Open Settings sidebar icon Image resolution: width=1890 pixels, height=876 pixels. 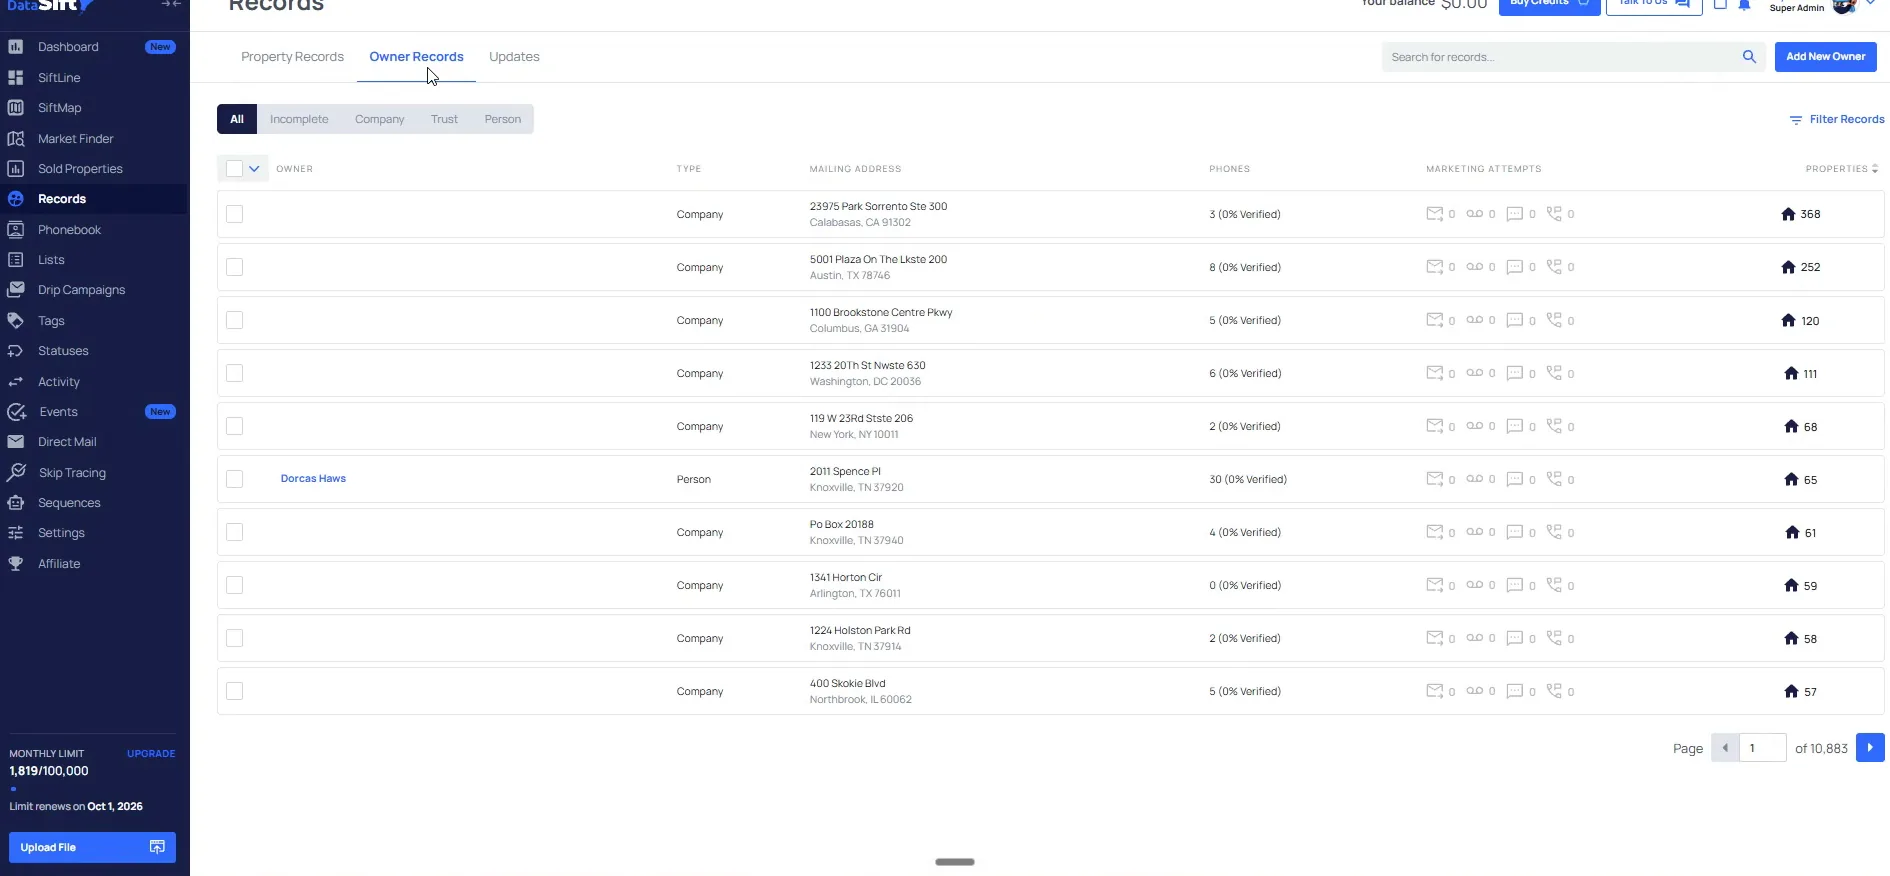[x=16, y=533]
